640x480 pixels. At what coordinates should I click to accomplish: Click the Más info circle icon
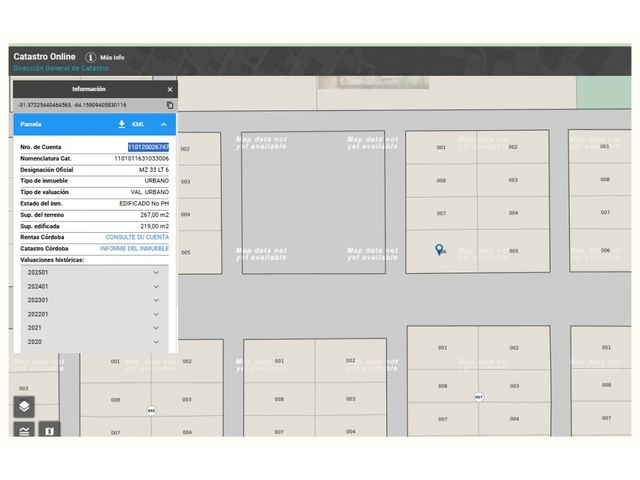tap(91, 57)
